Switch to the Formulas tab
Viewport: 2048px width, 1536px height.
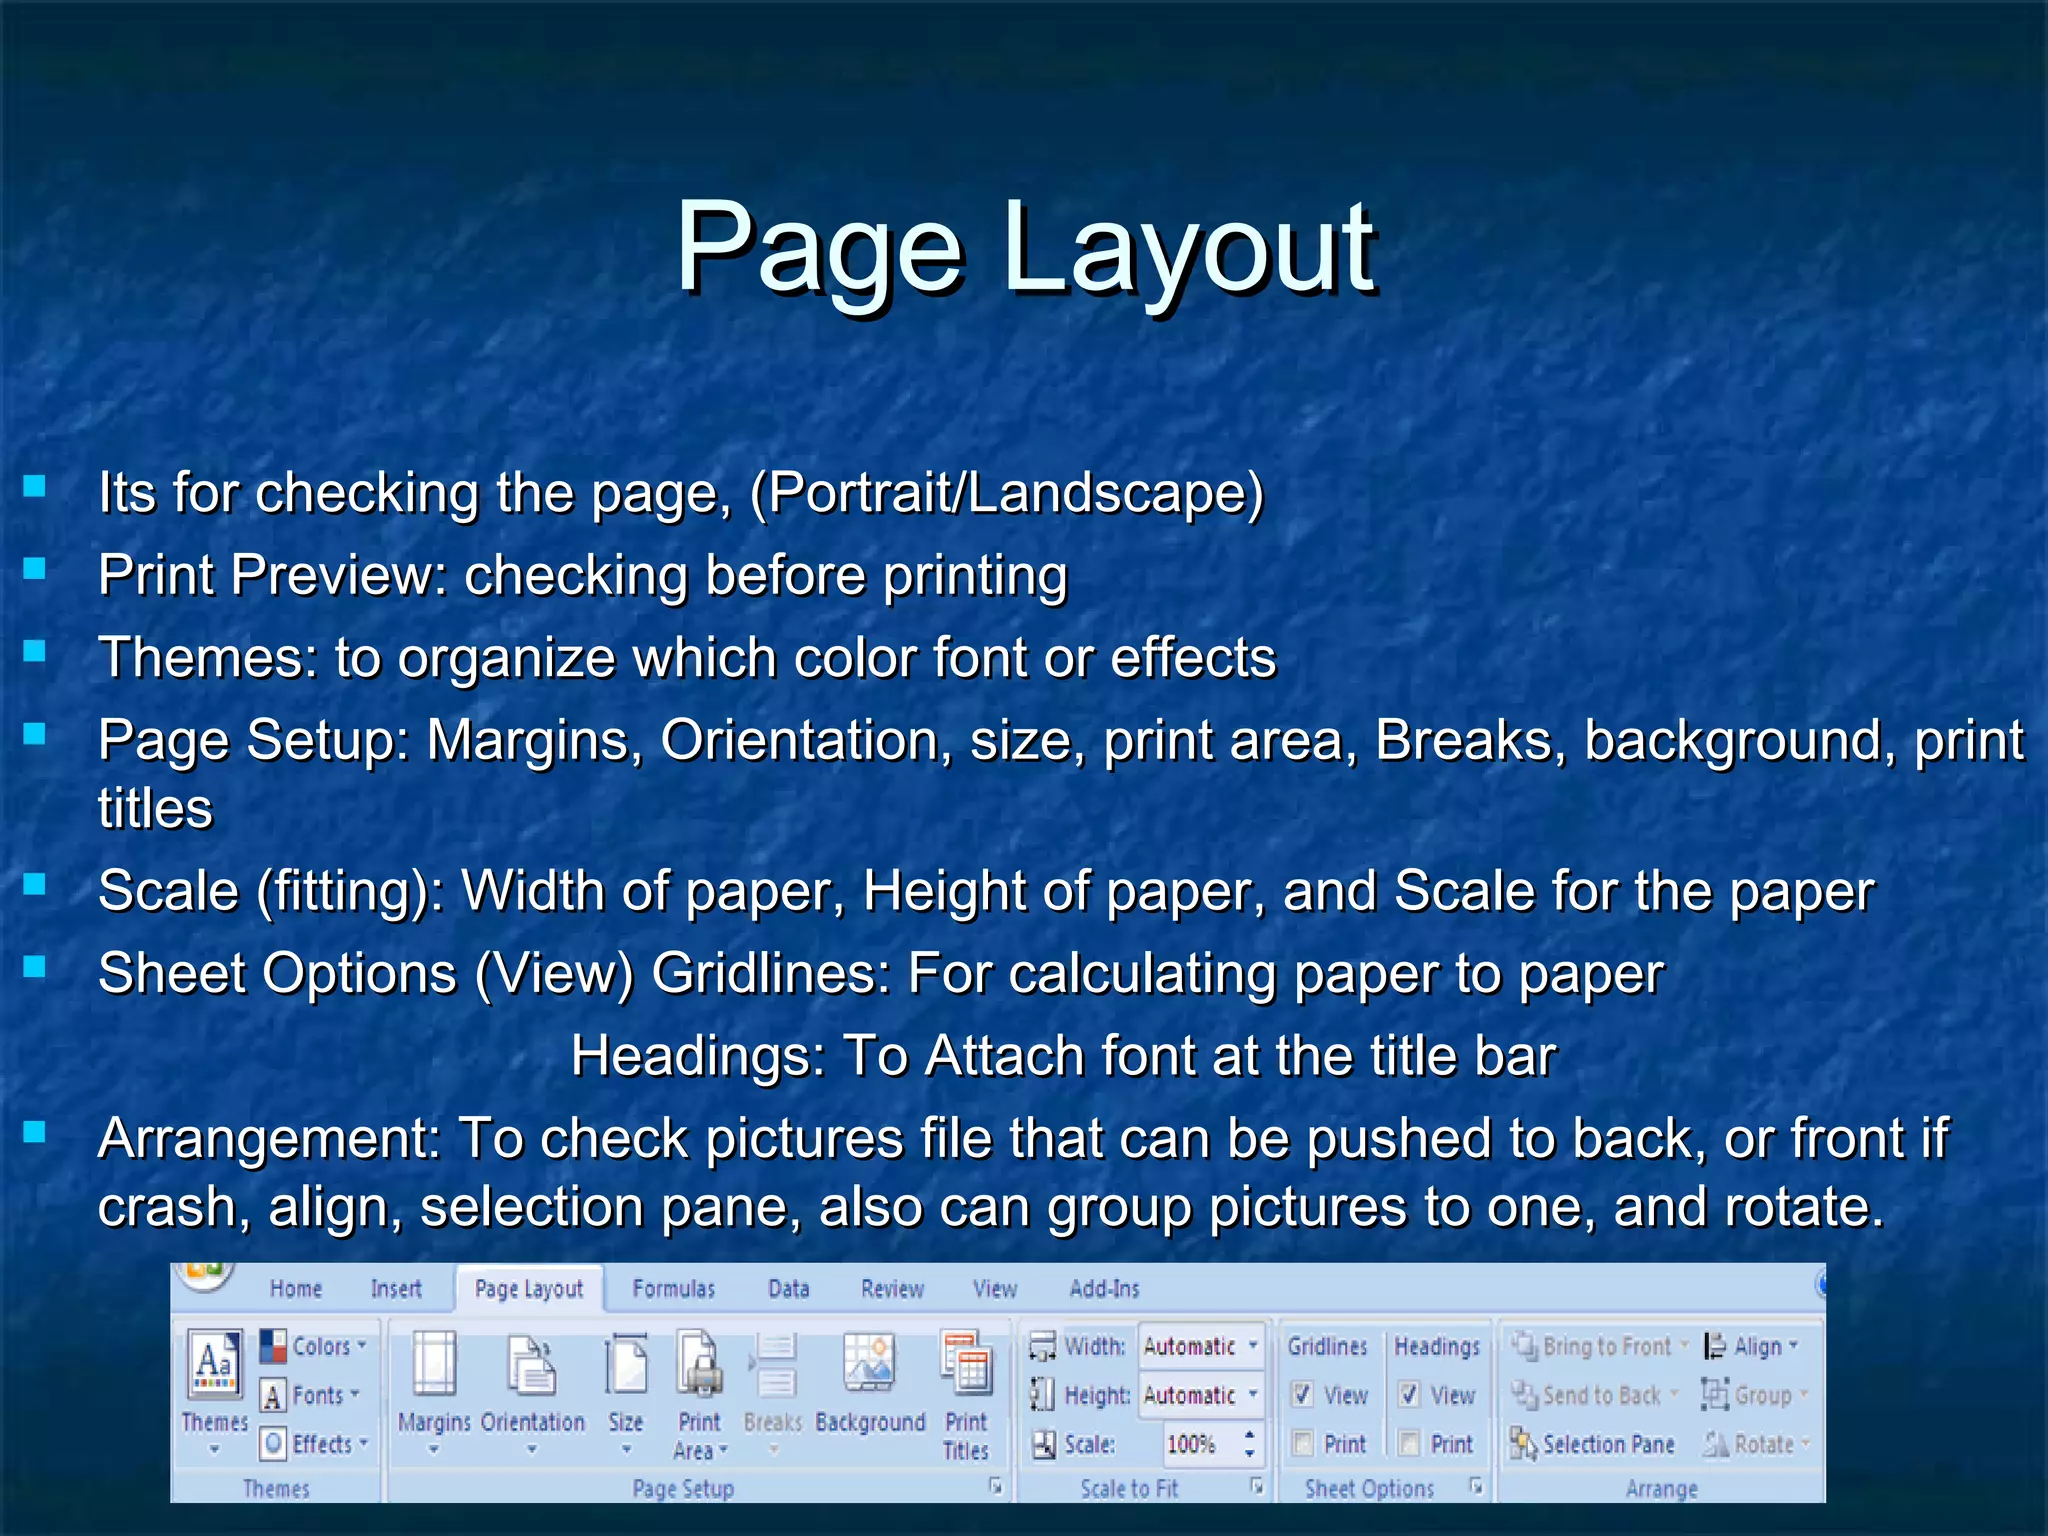[673, 1289]
